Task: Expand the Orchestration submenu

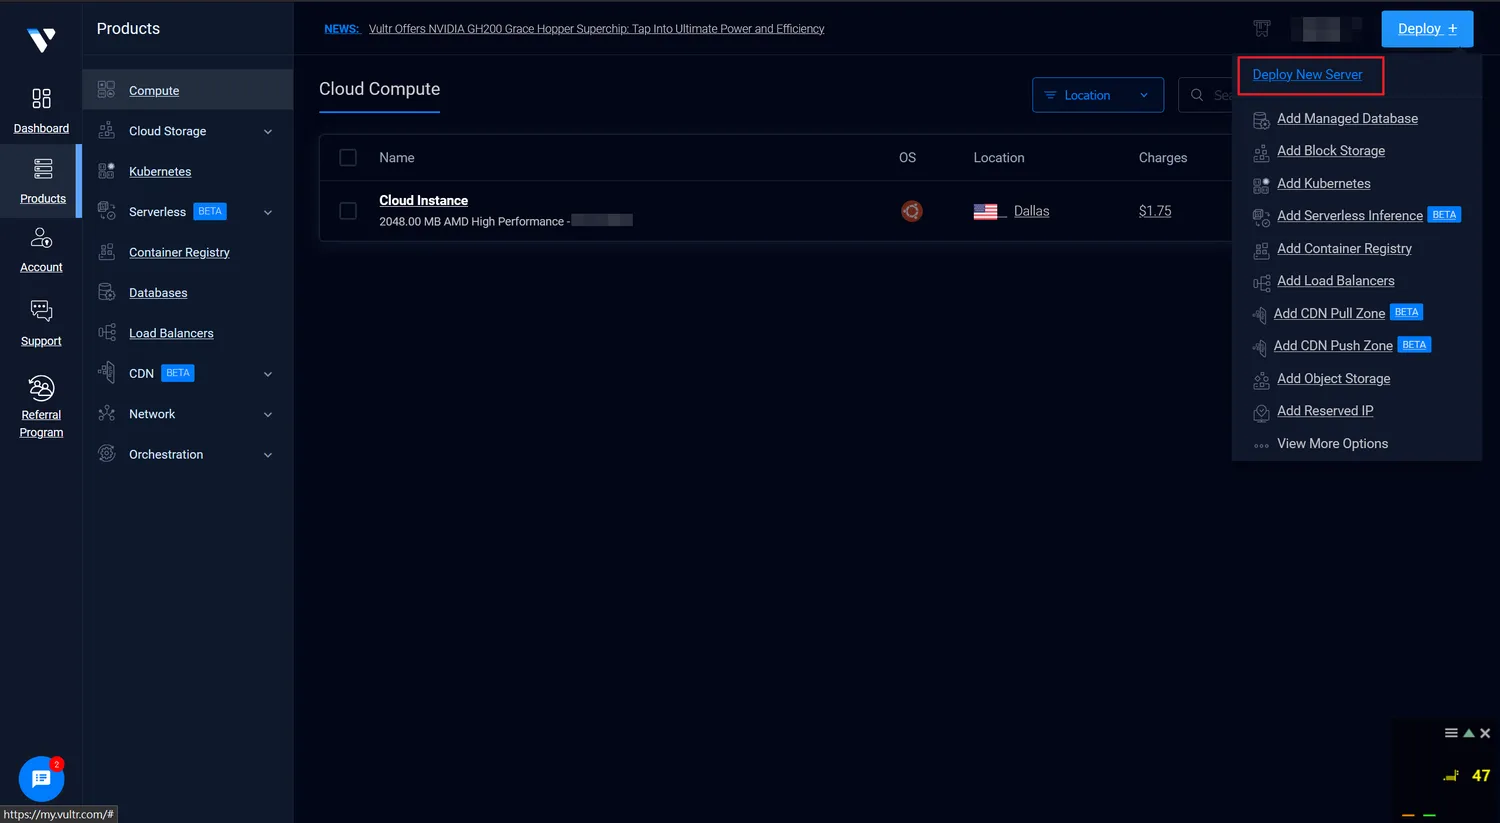Action: point(267,455)
